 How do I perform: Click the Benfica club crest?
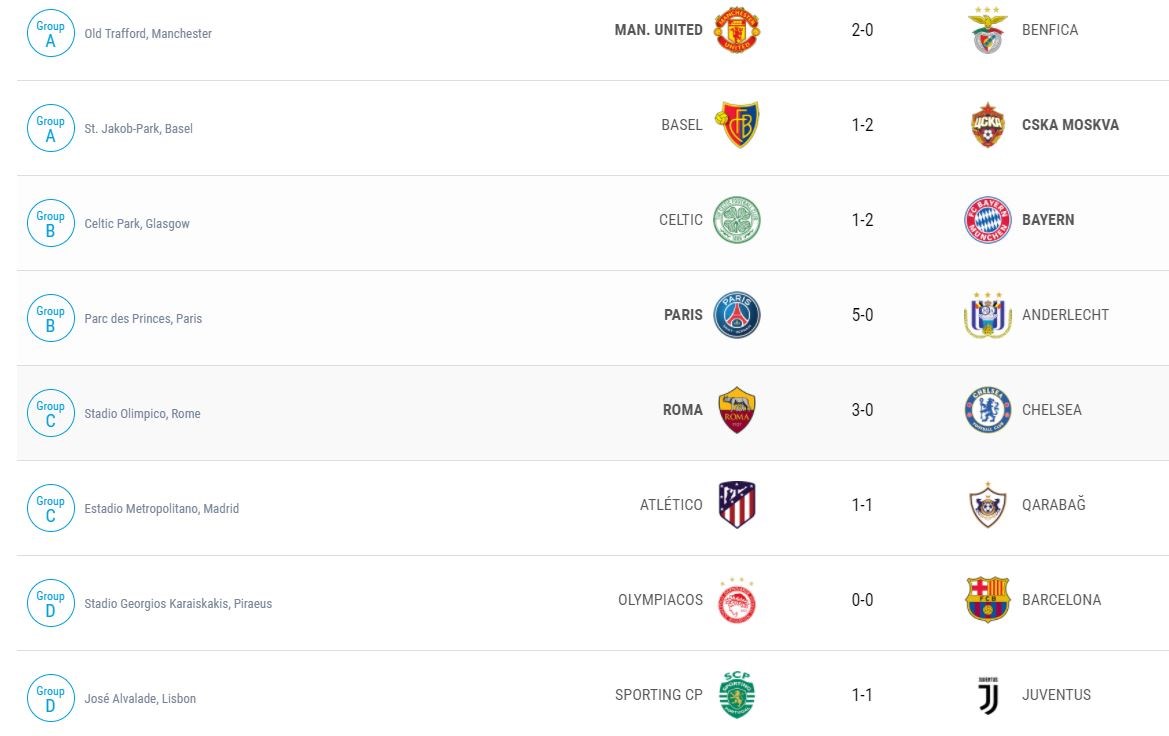click(x=987, y=30)
